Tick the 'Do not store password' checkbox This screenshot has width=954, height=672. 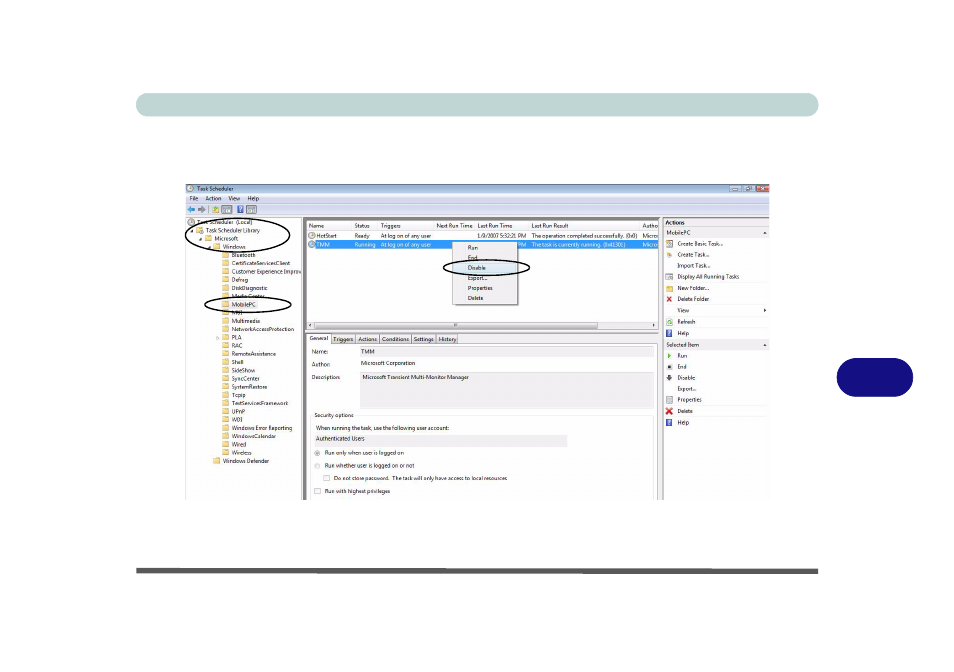pos(327,479)
